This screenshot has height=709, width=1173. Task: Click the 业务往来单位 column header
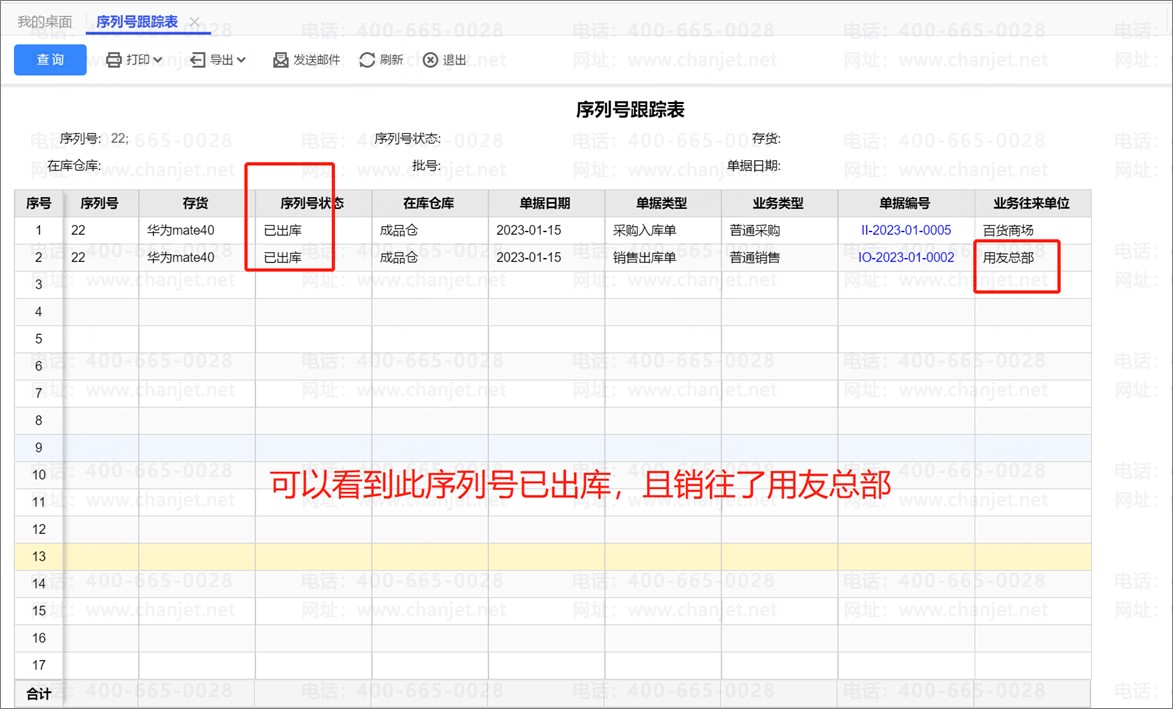(x=1032, y=203)
